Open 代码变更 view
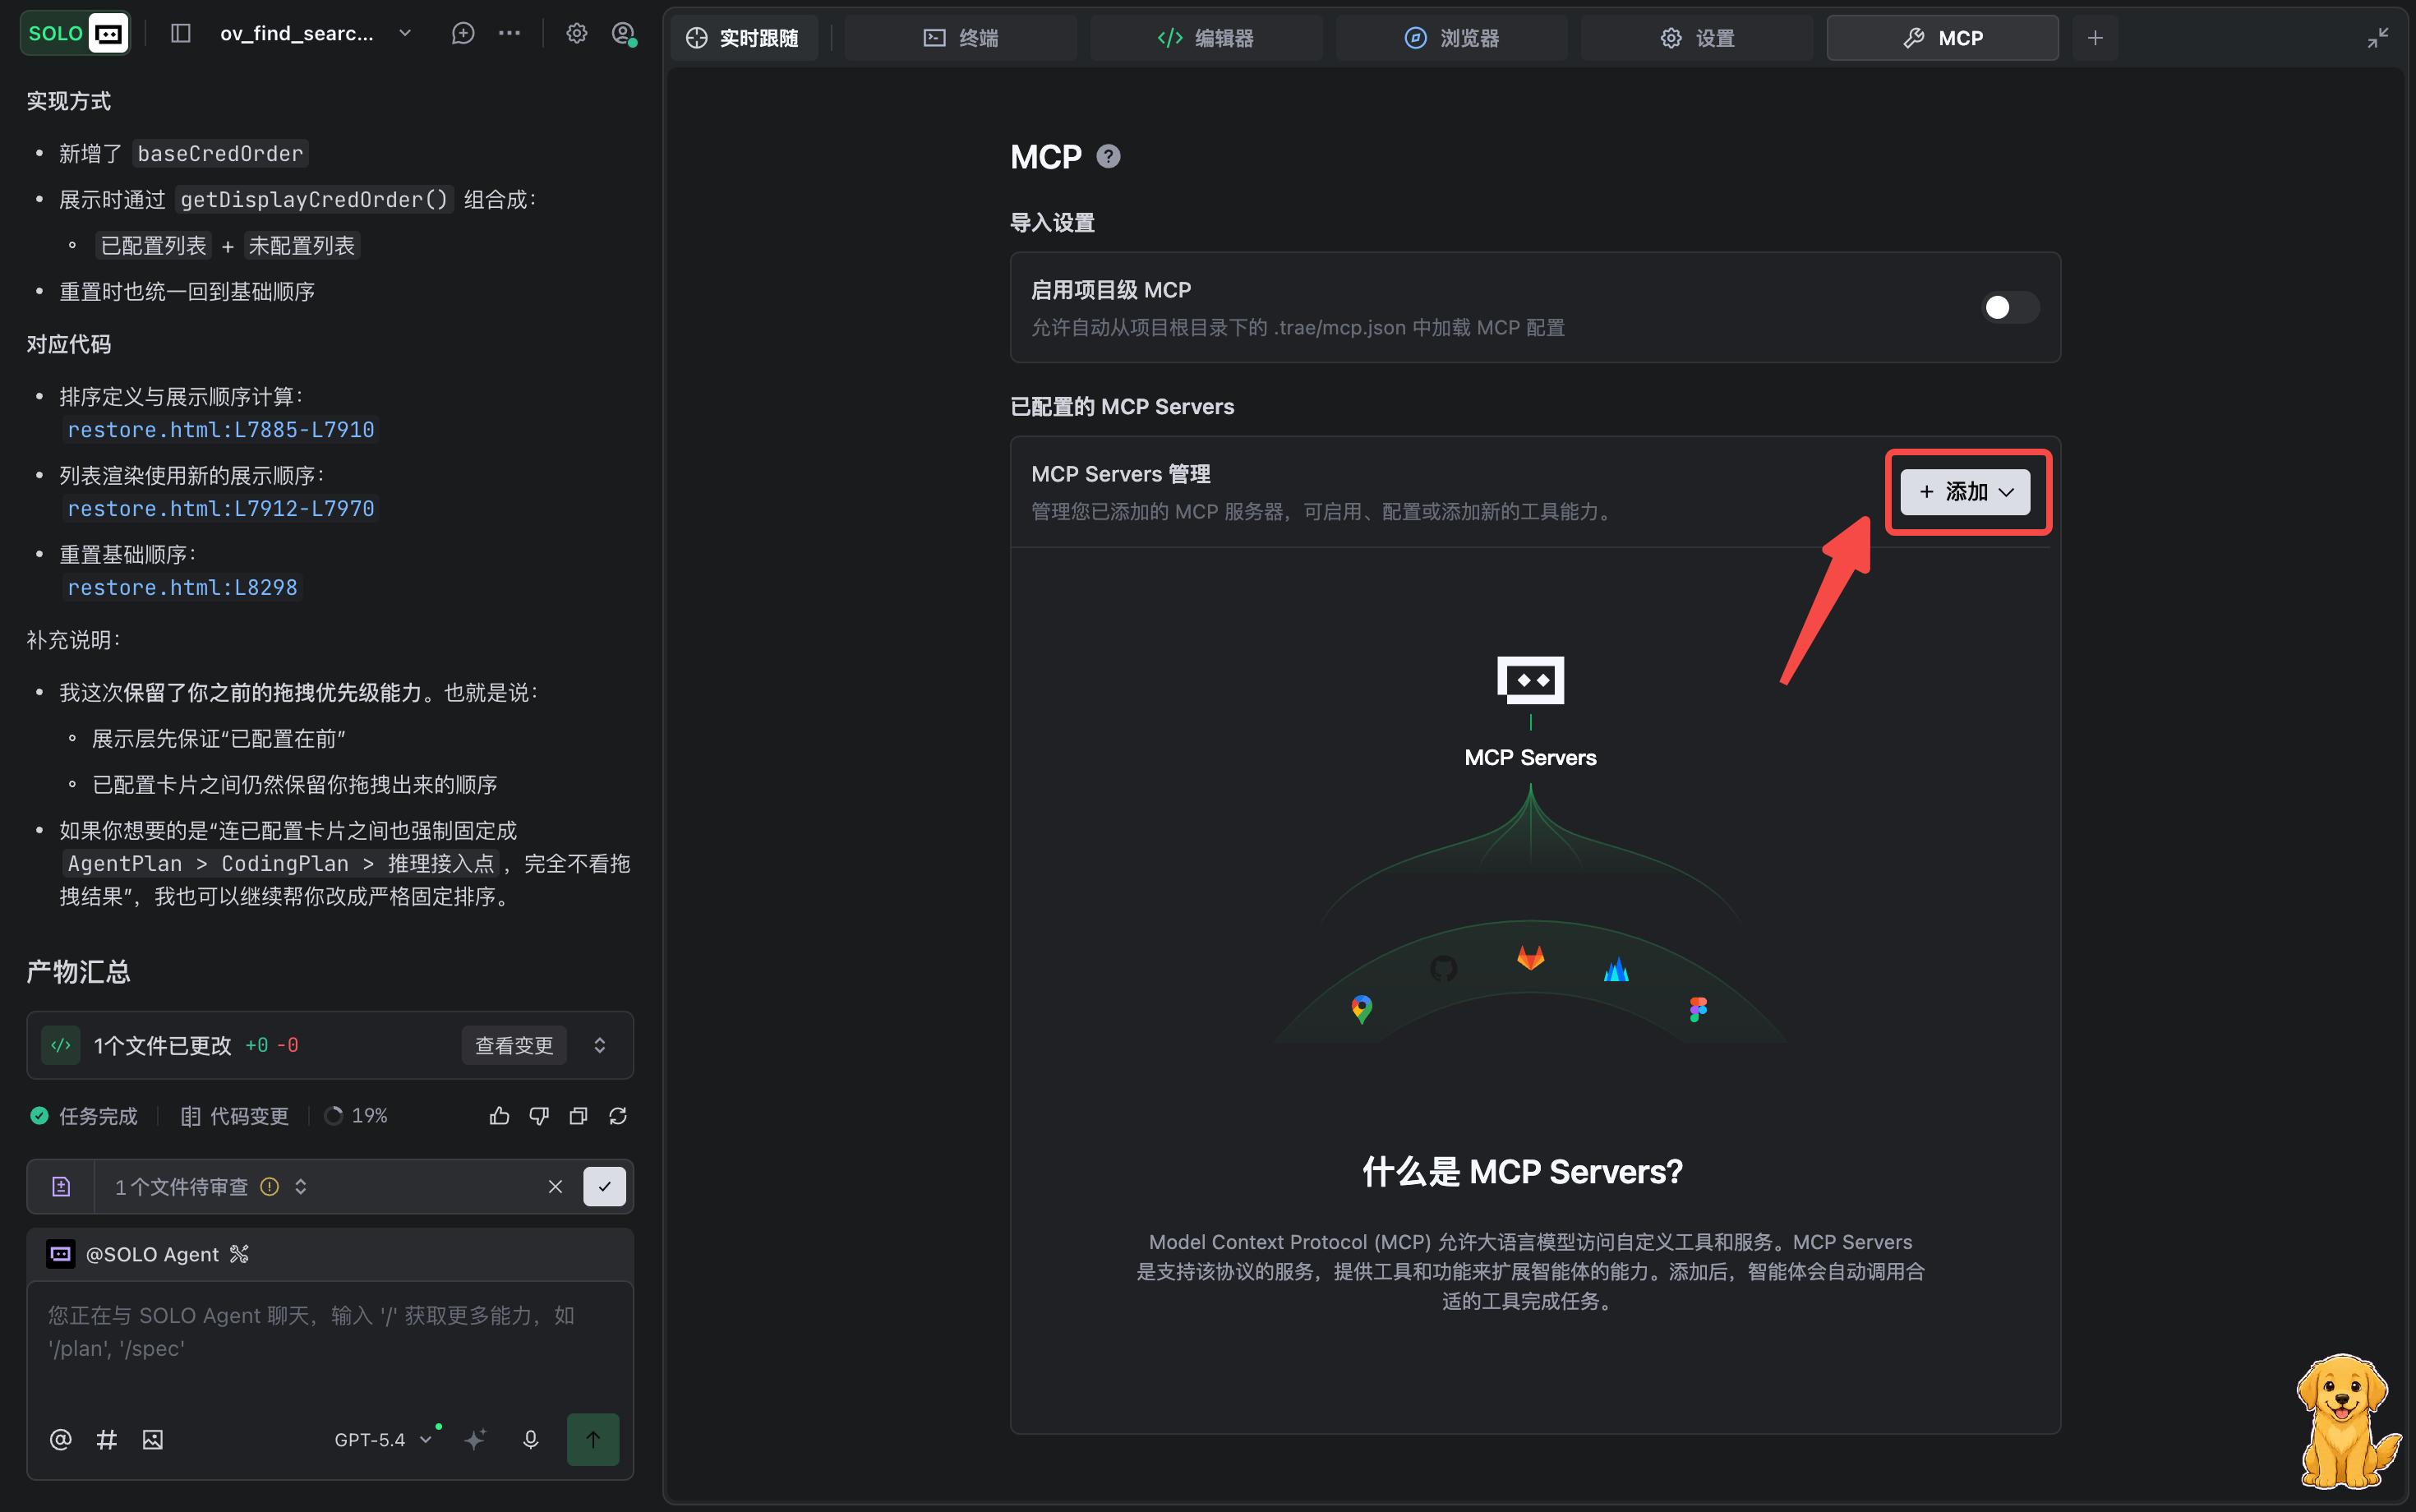Image resolution: width=2416 pixels, height=1512 pixels. pos(235,1116)
